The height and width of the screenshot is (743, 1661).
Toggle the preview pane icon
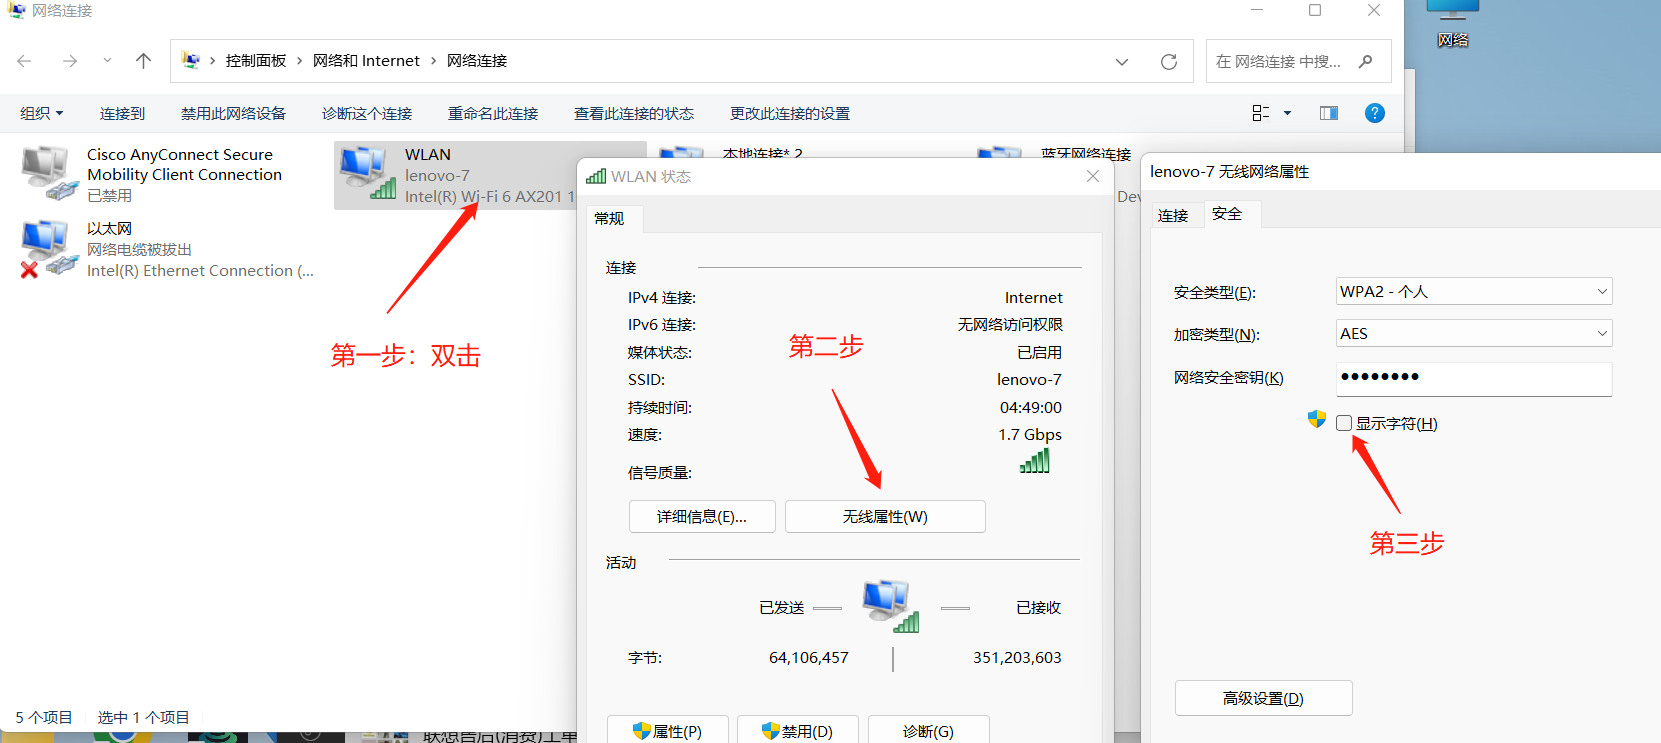pos(1328,113)
